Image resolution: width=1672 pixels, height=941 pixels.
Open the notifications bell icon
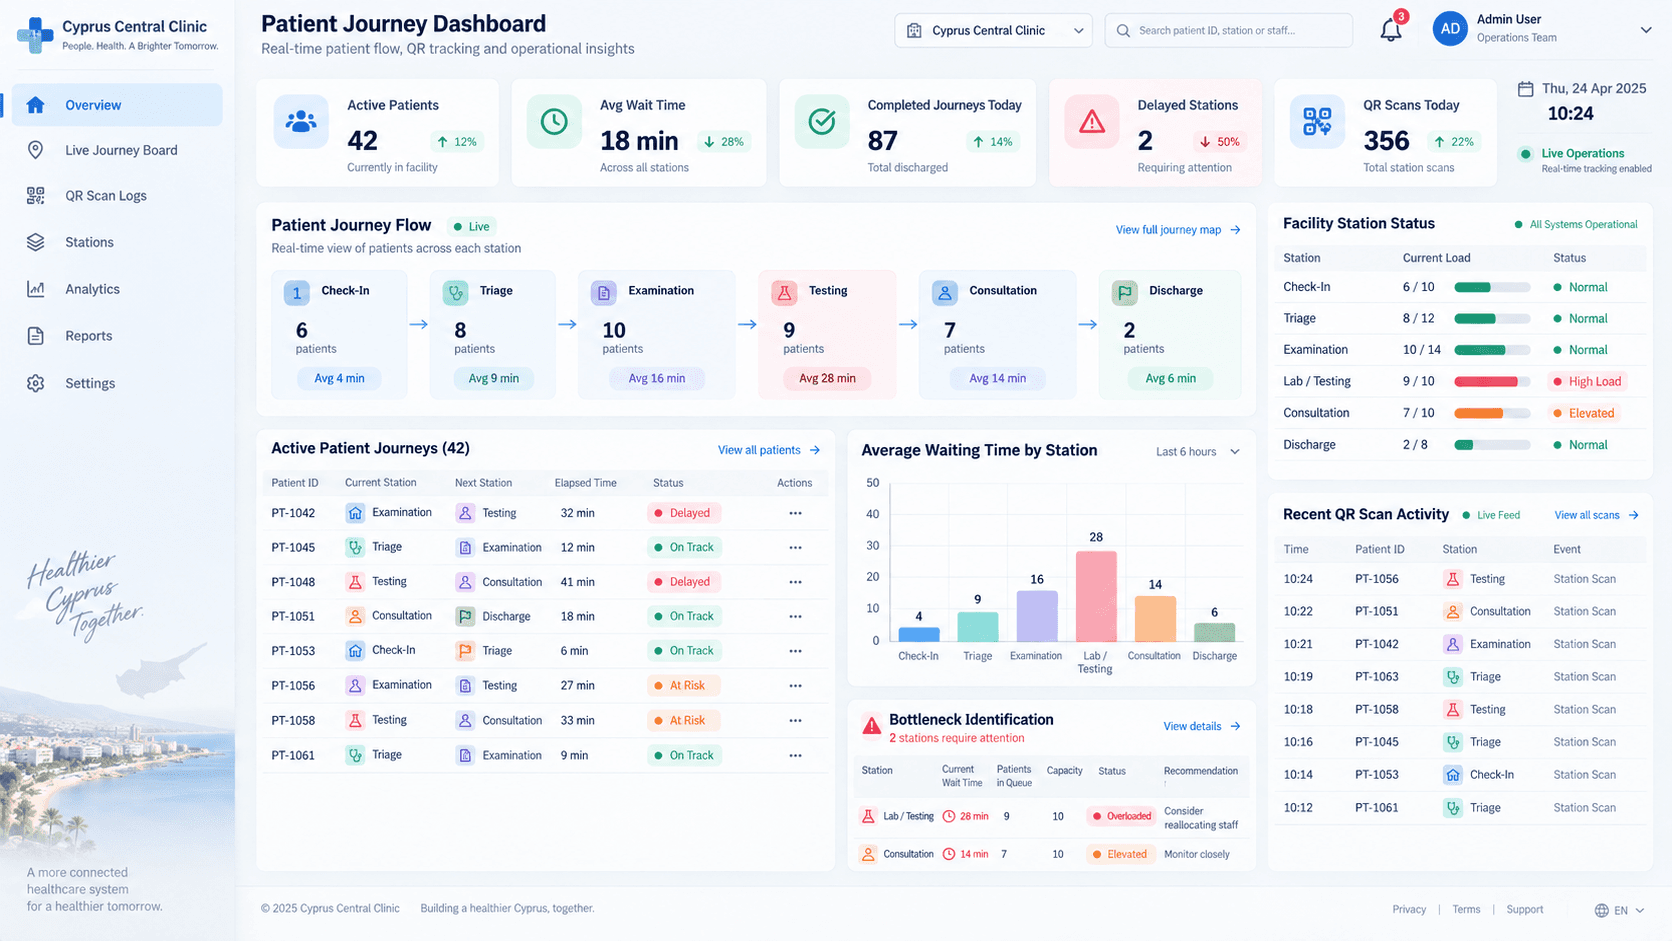click(x=1390, y=30)
